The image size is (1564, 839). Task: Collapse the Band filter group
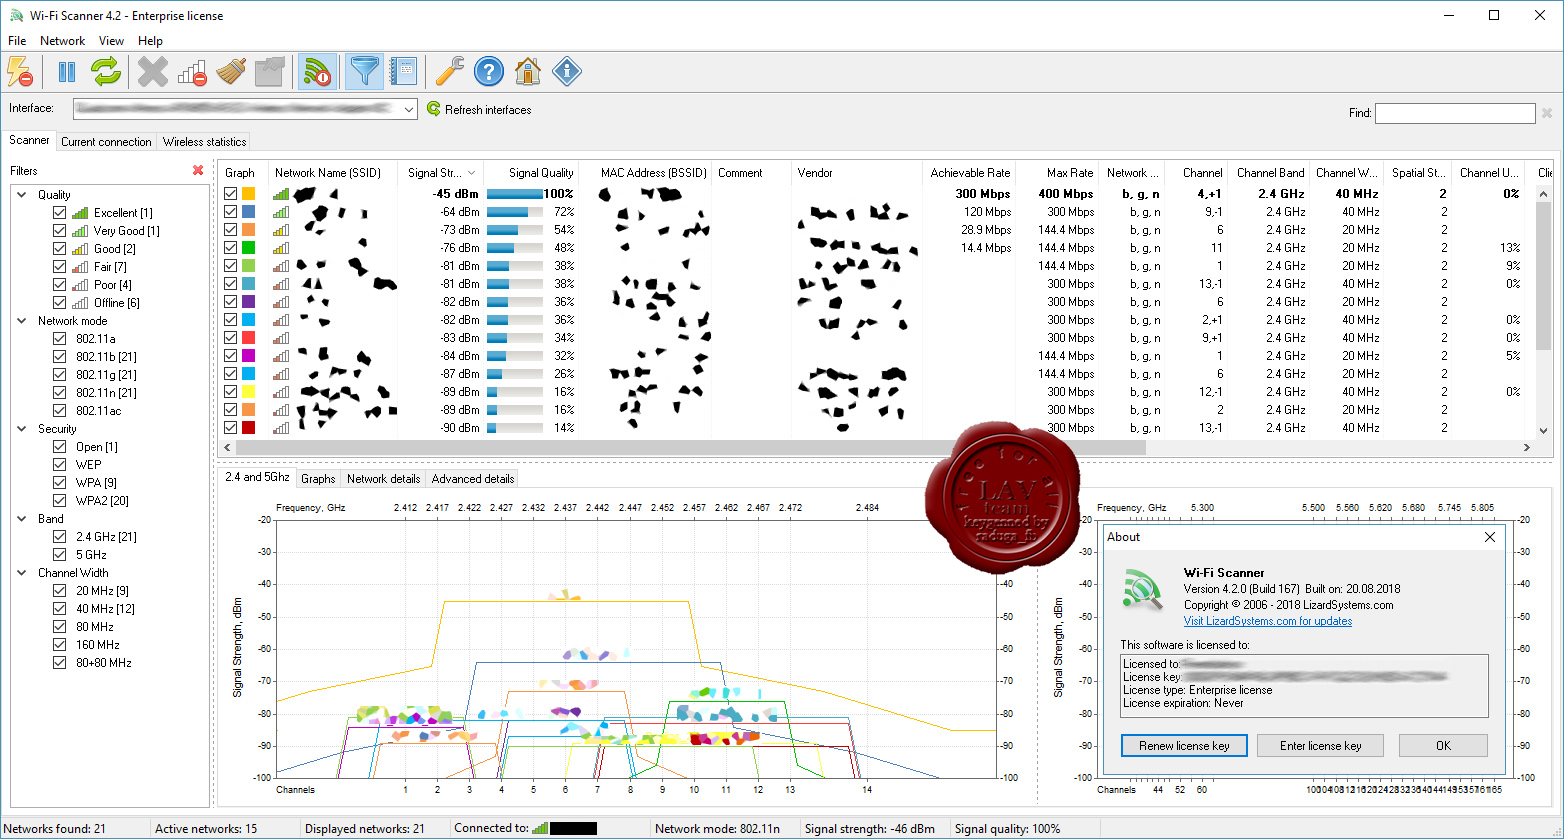point(23,519)
